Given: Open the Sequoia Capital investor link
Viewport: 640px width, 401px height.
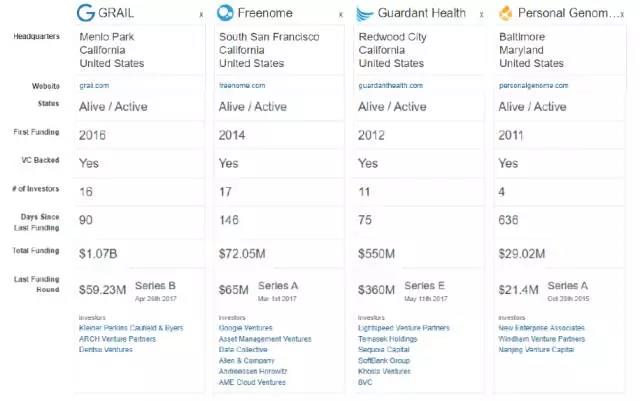Looking at the screenshot, I should coord(384,350).
